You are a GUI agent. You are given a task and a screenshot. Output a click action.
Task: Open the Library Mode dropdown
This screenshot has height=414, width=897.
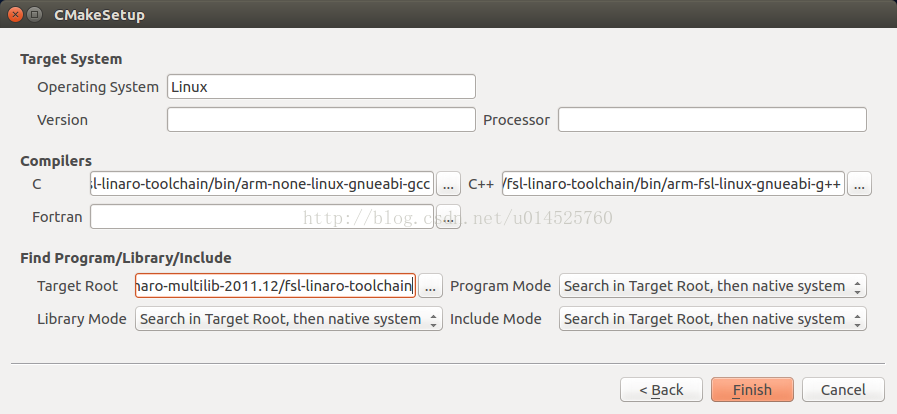click(x=289, y=319)
